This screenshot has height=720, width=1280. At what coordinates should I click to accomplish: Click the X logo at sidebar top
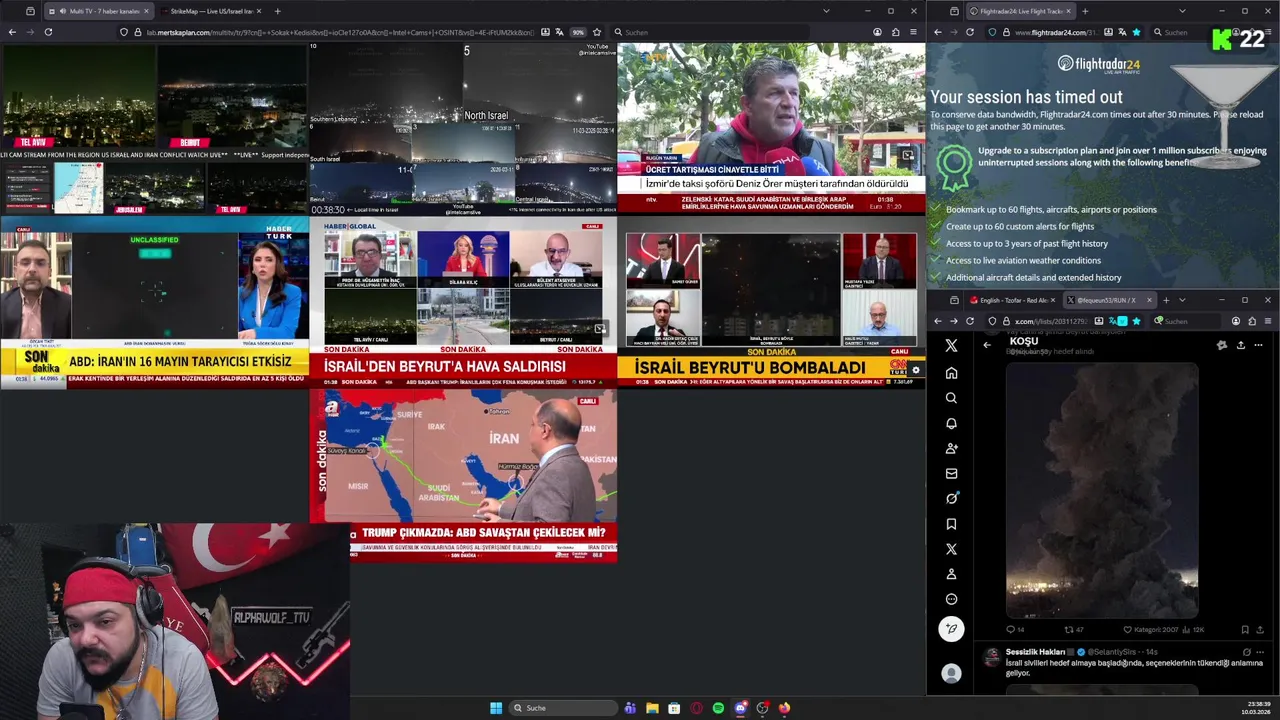click(951, 345)
